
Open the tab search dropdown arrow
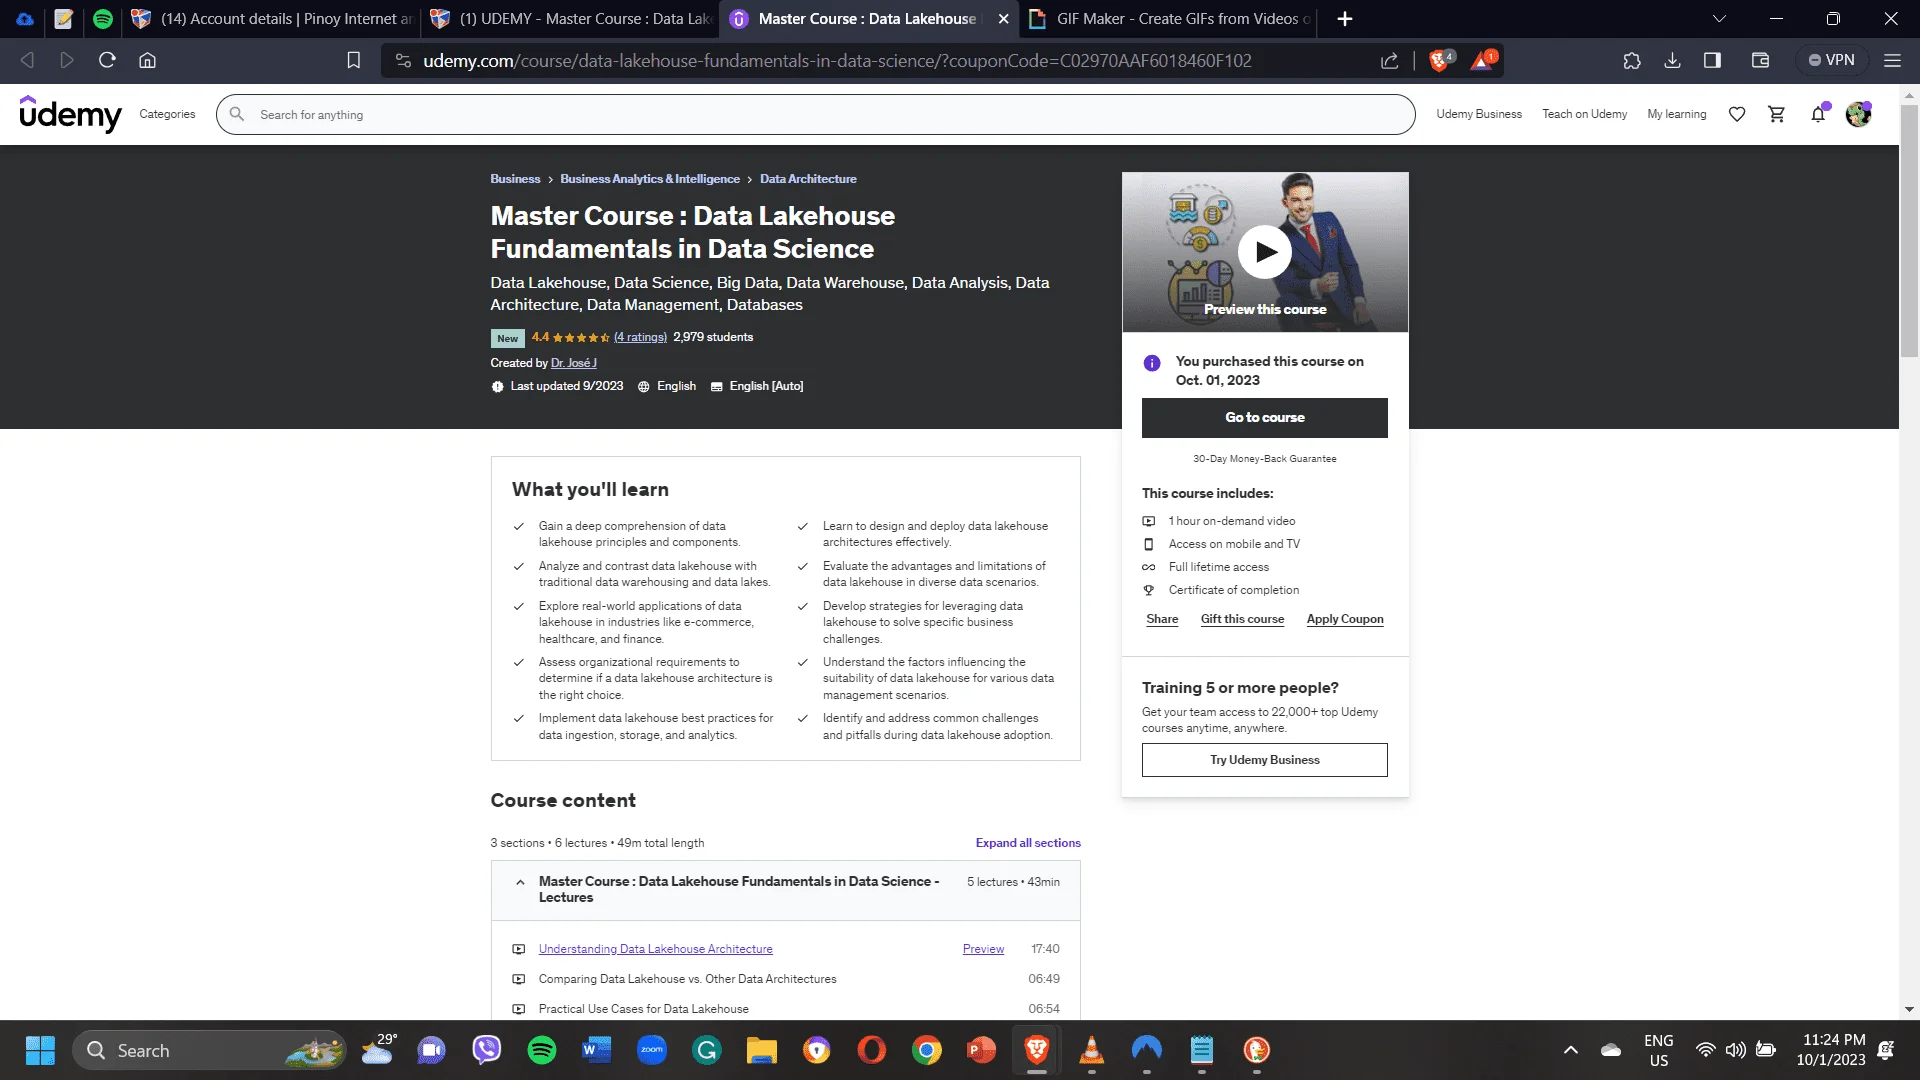tap(1719, 19)
